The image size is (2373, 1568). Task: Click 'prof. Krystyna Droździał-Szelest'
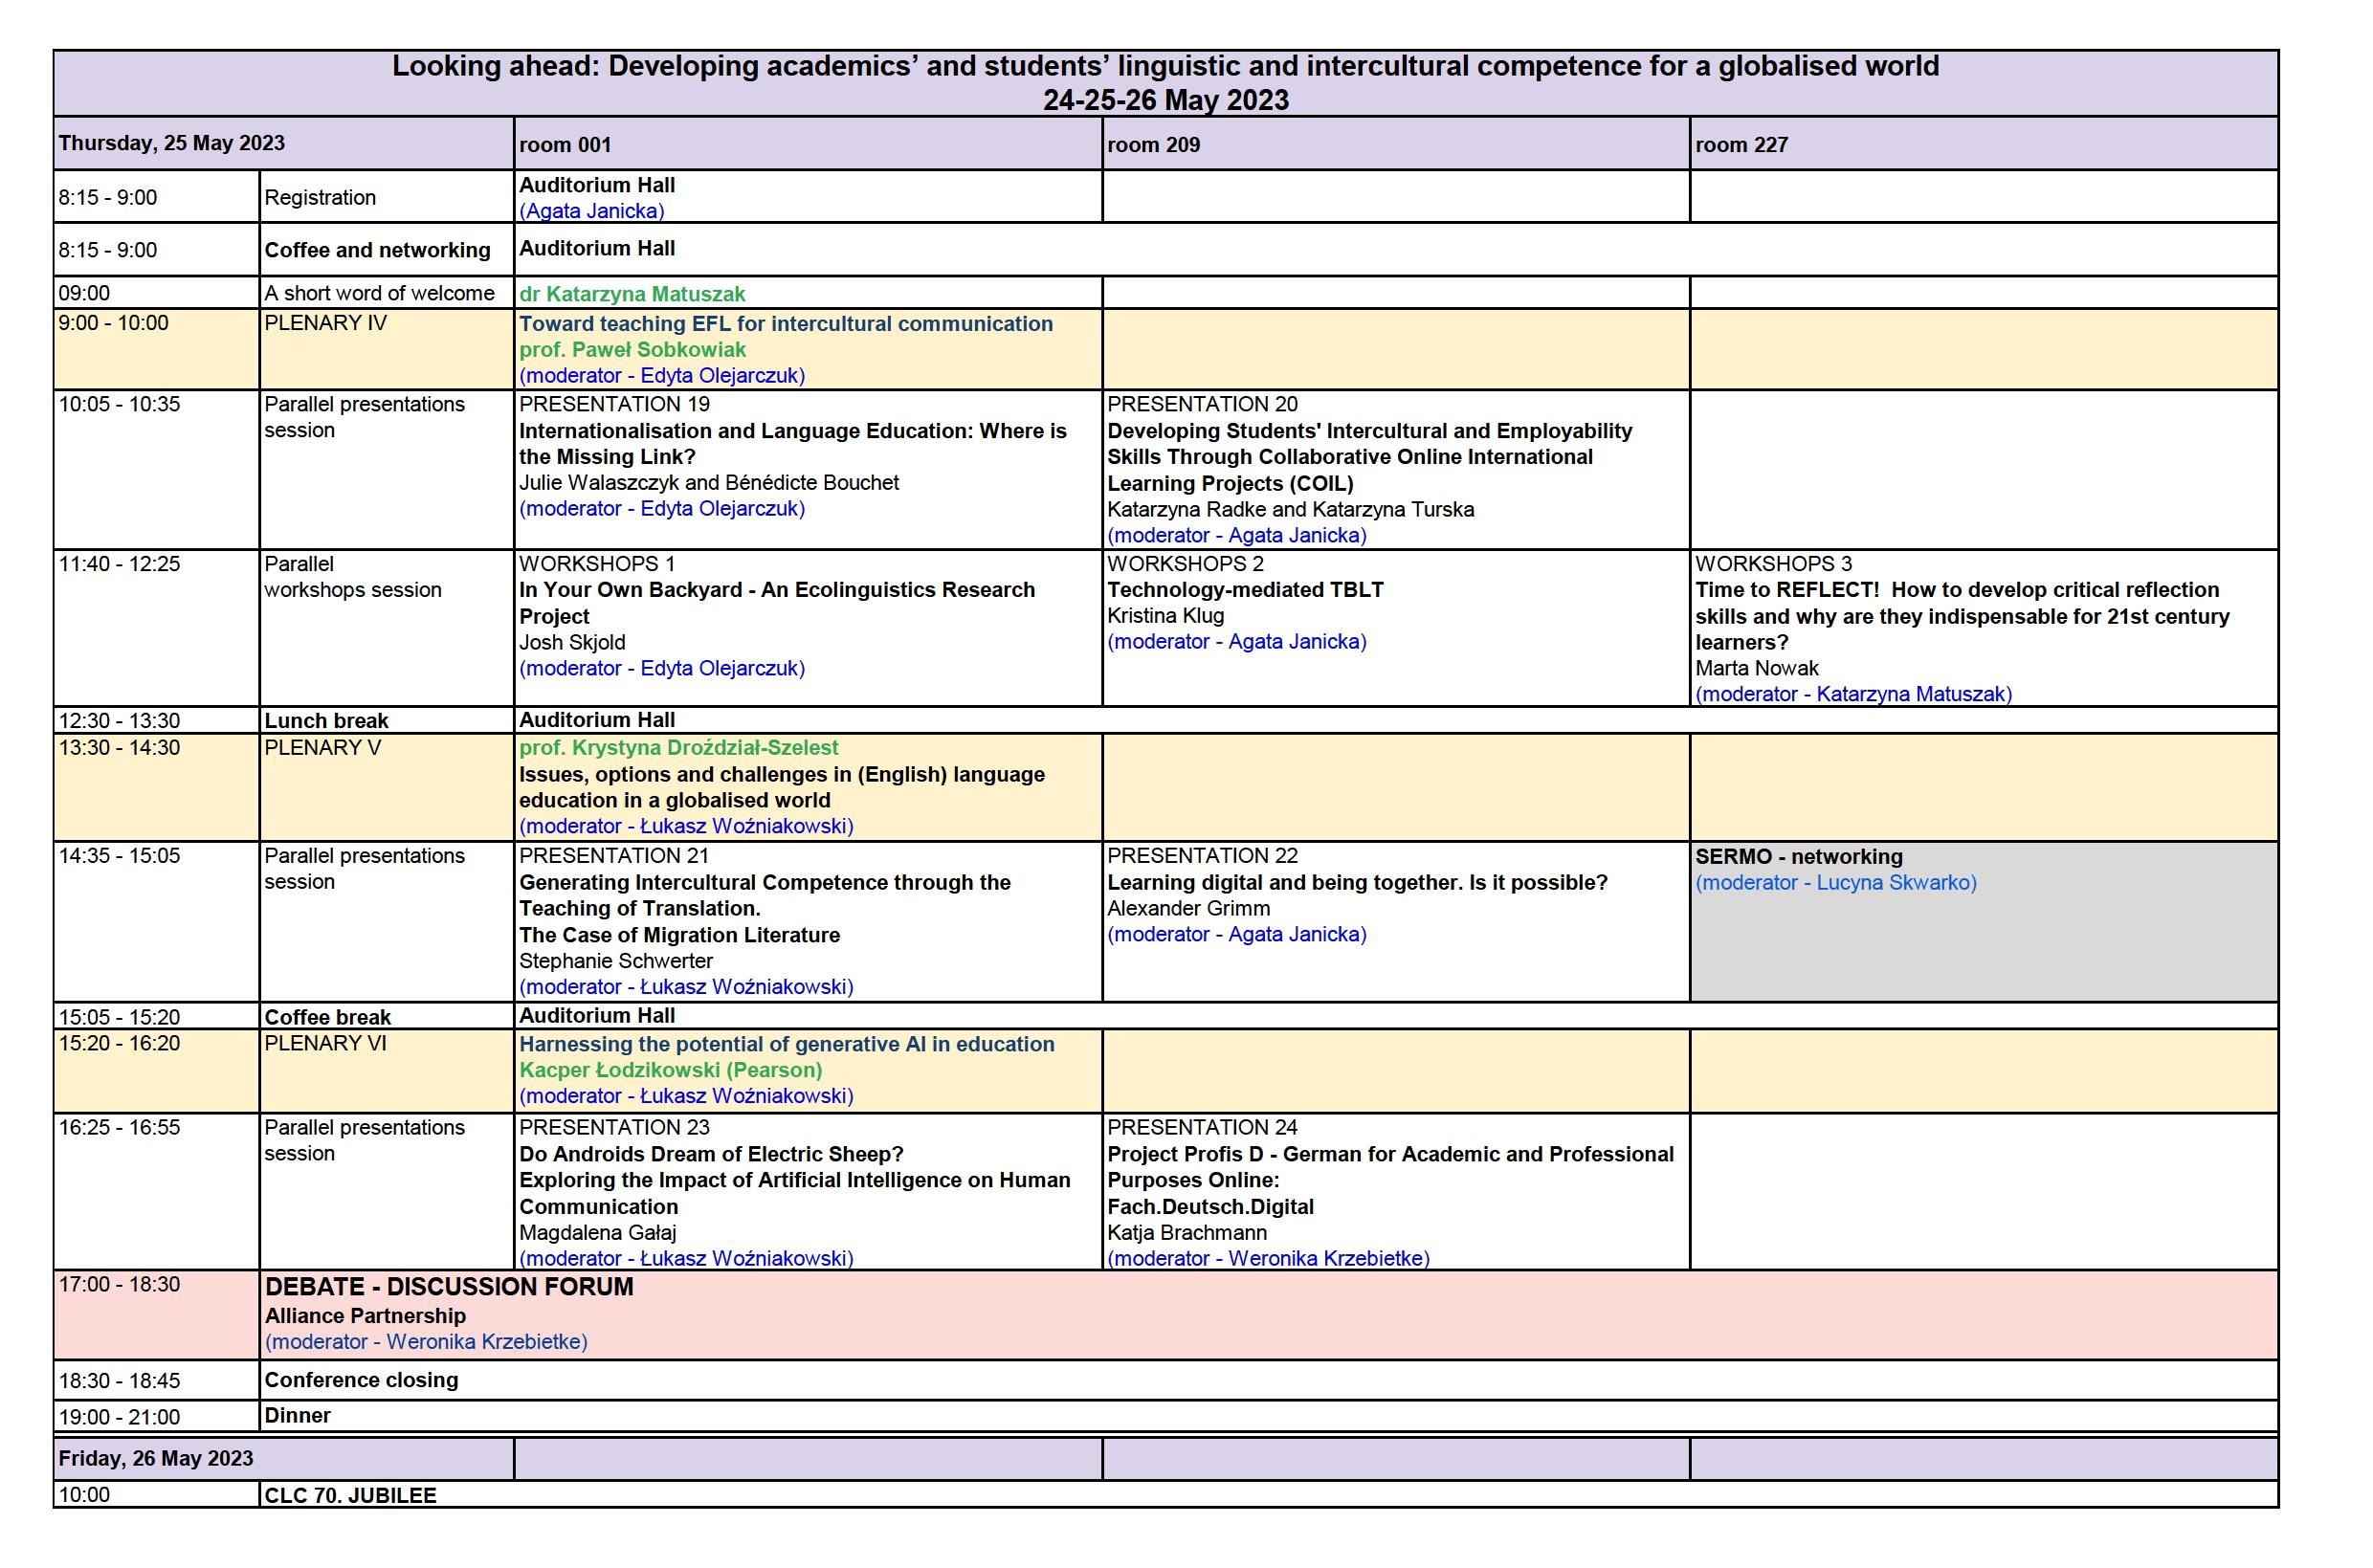click(678, 748)
